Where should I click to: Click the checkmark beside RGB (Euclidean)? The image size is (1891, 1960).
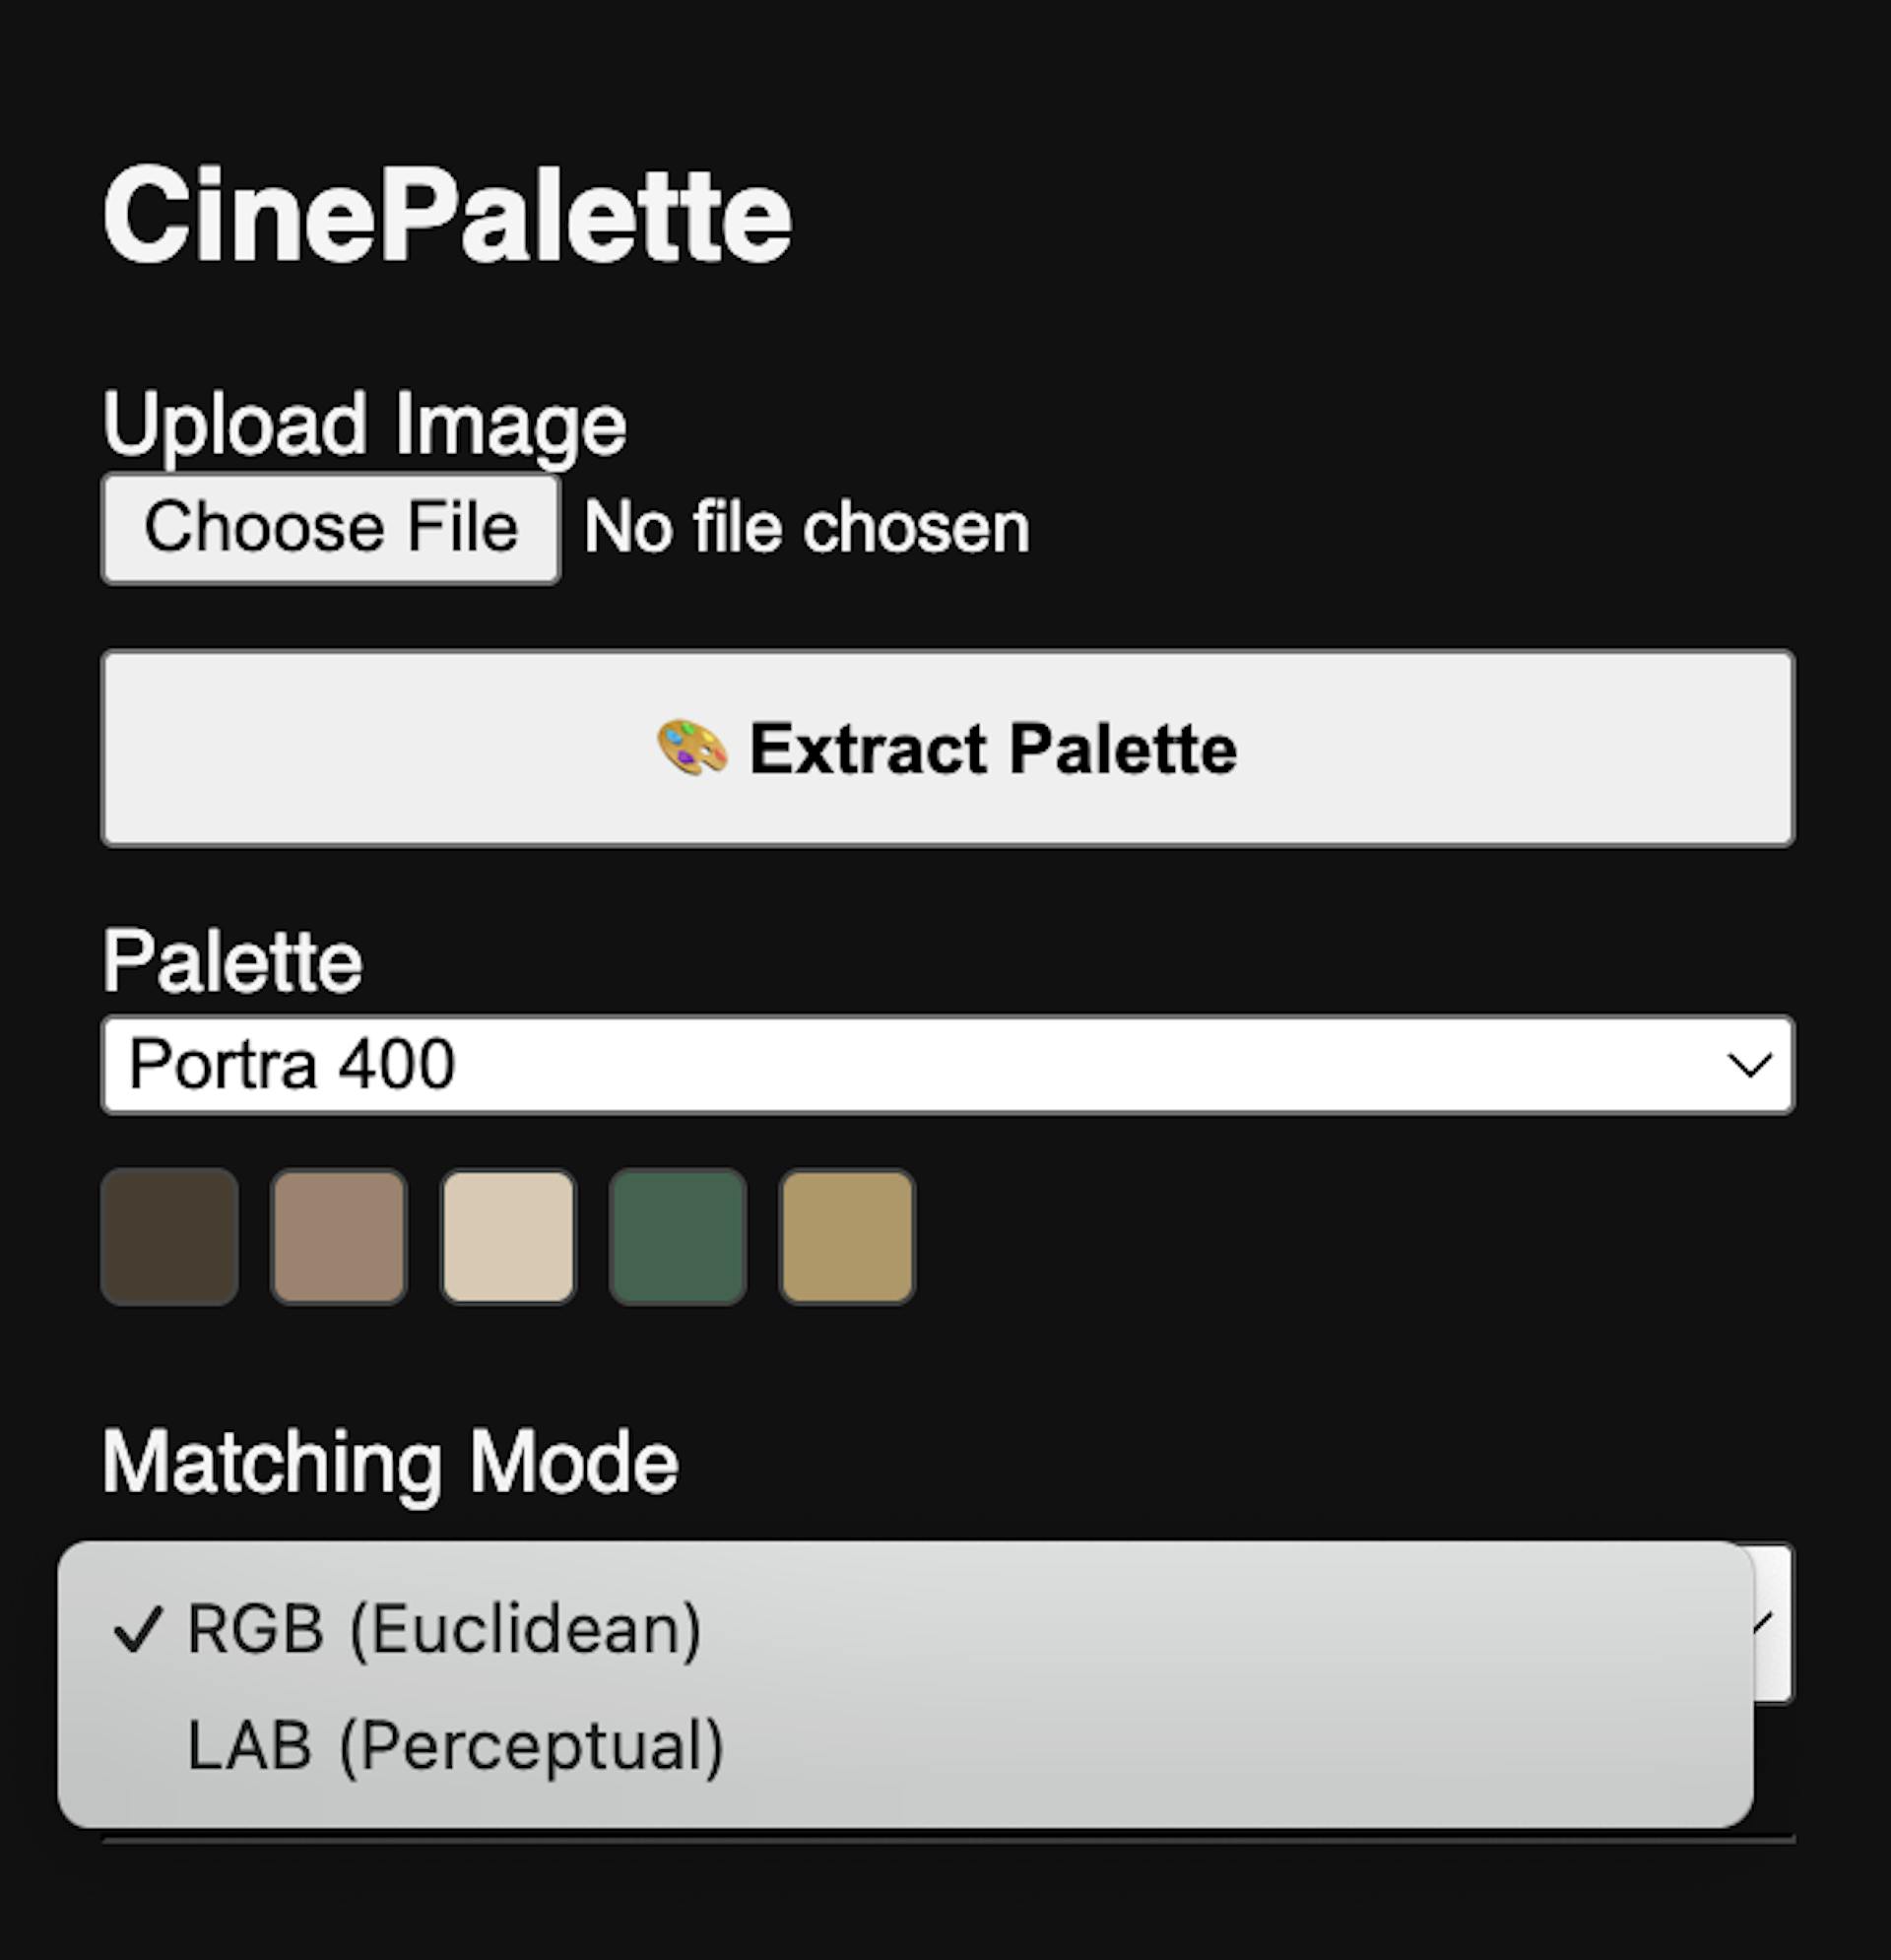[x=137, y=1630]
